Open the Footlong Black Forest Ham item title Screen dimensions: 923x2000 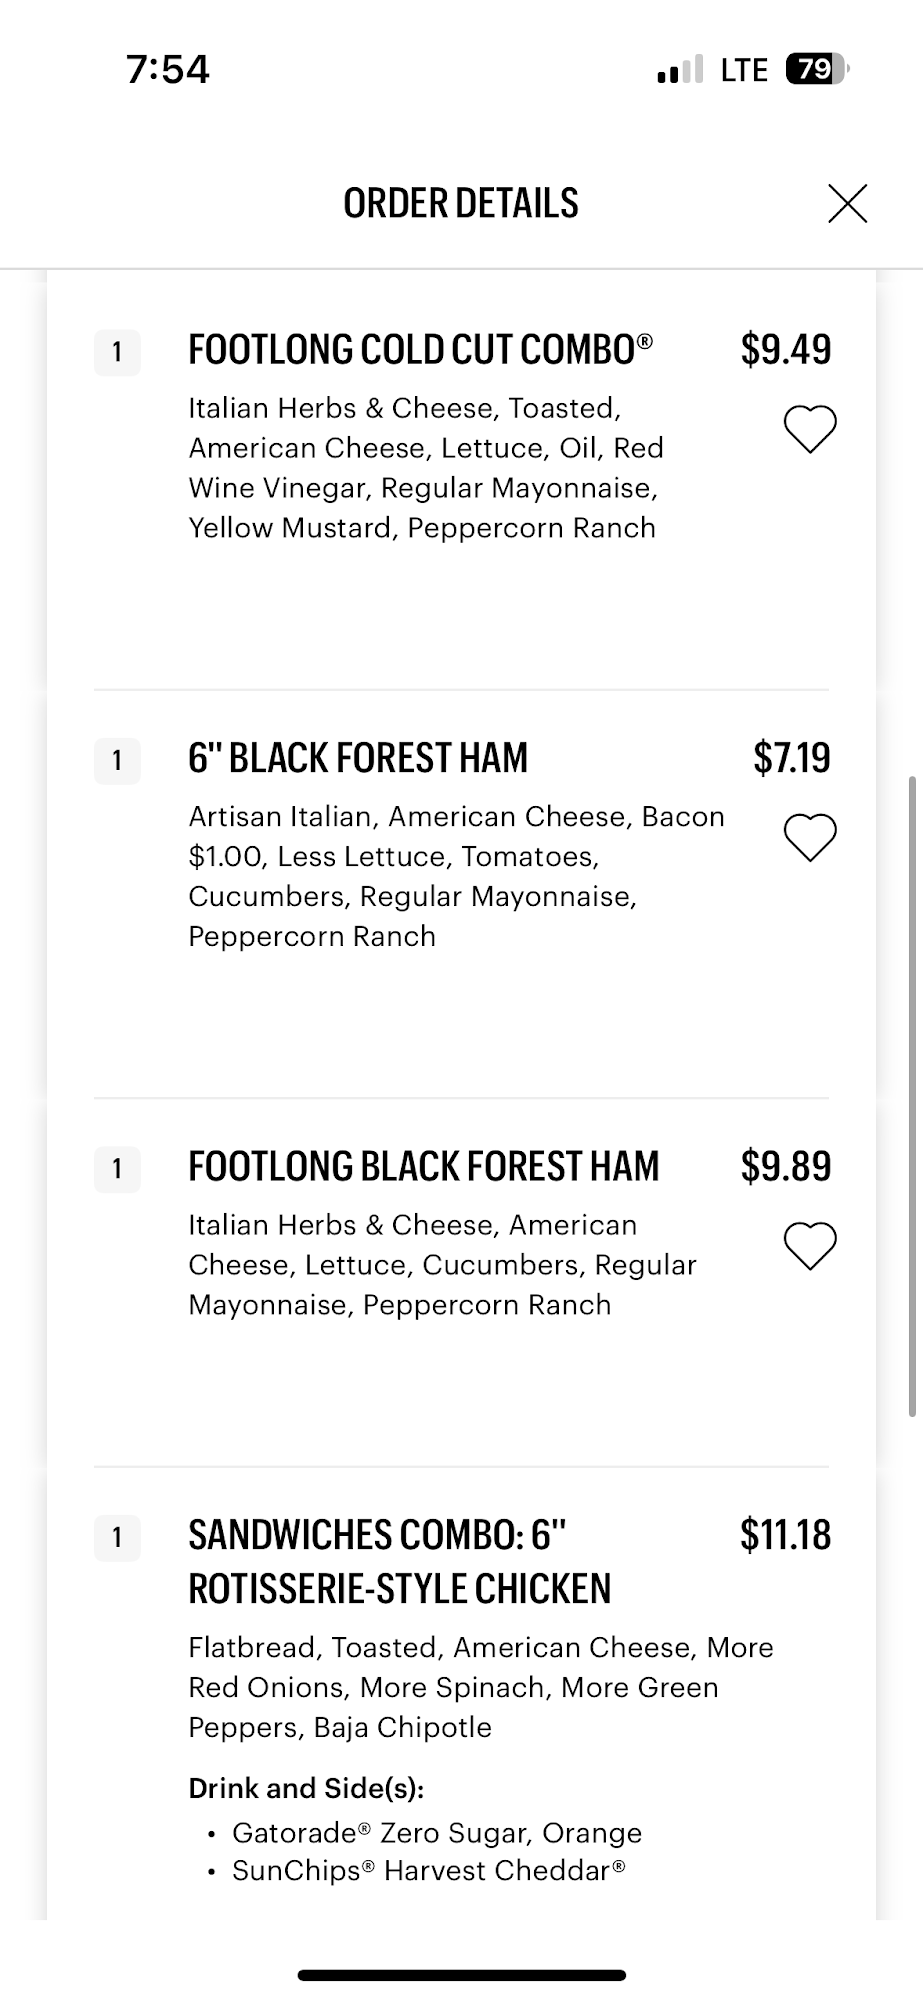pos(424,1166)
